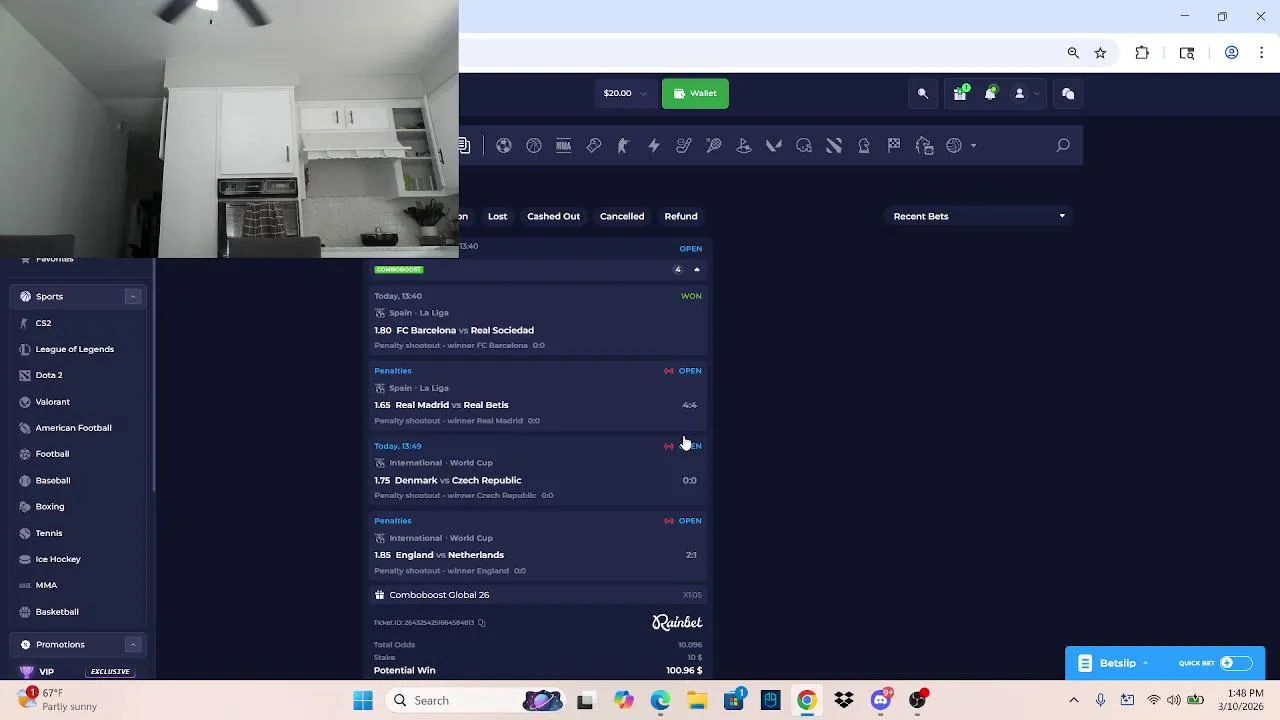Open the rewards gift box icon

pos(960,93)
